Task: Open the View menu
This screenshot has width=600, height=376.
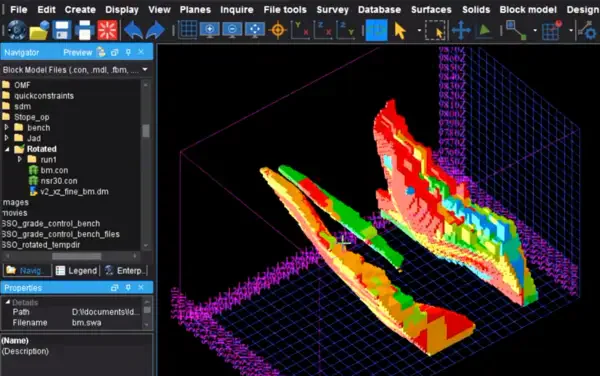Action: (159, 10)
